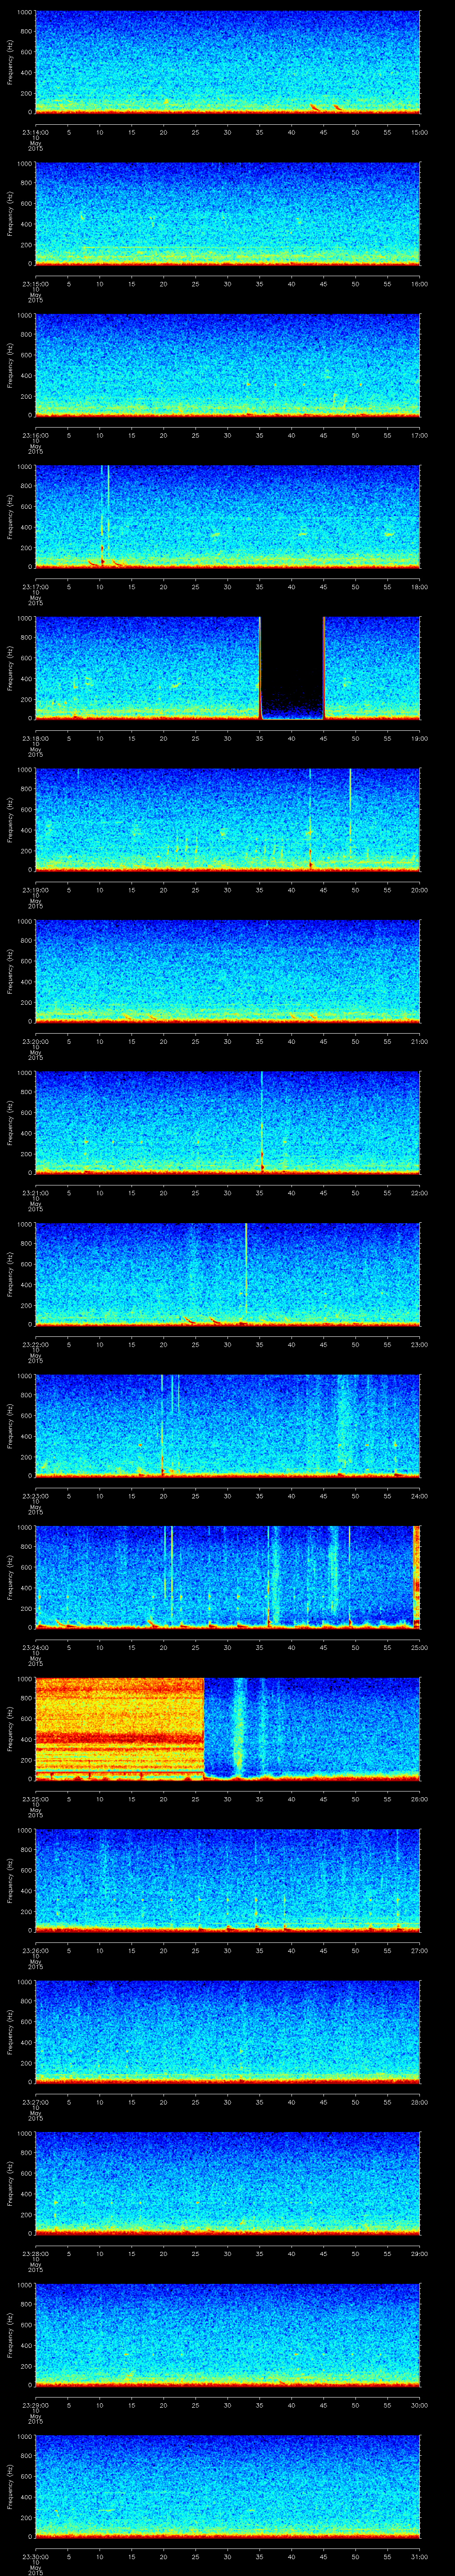Click the 23:18:00 timestamp label

pyautogui.click(x=35, y=738)
